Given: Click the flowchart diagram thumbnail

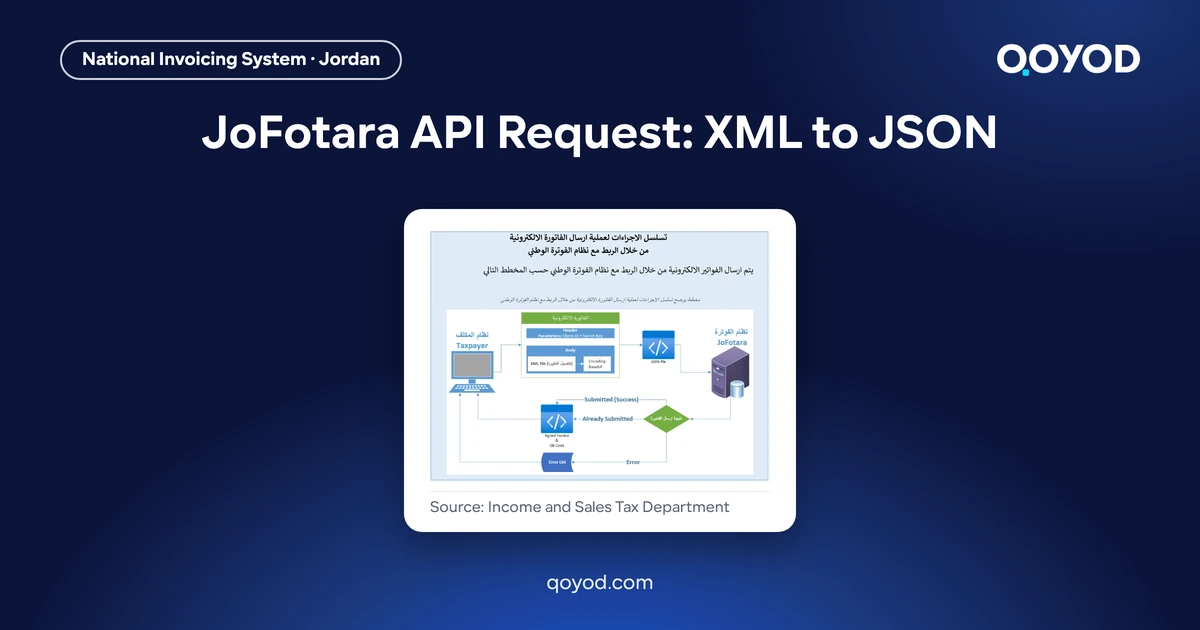Looking at the screenshot, I should pyautogui.click(x=600, y=354).
